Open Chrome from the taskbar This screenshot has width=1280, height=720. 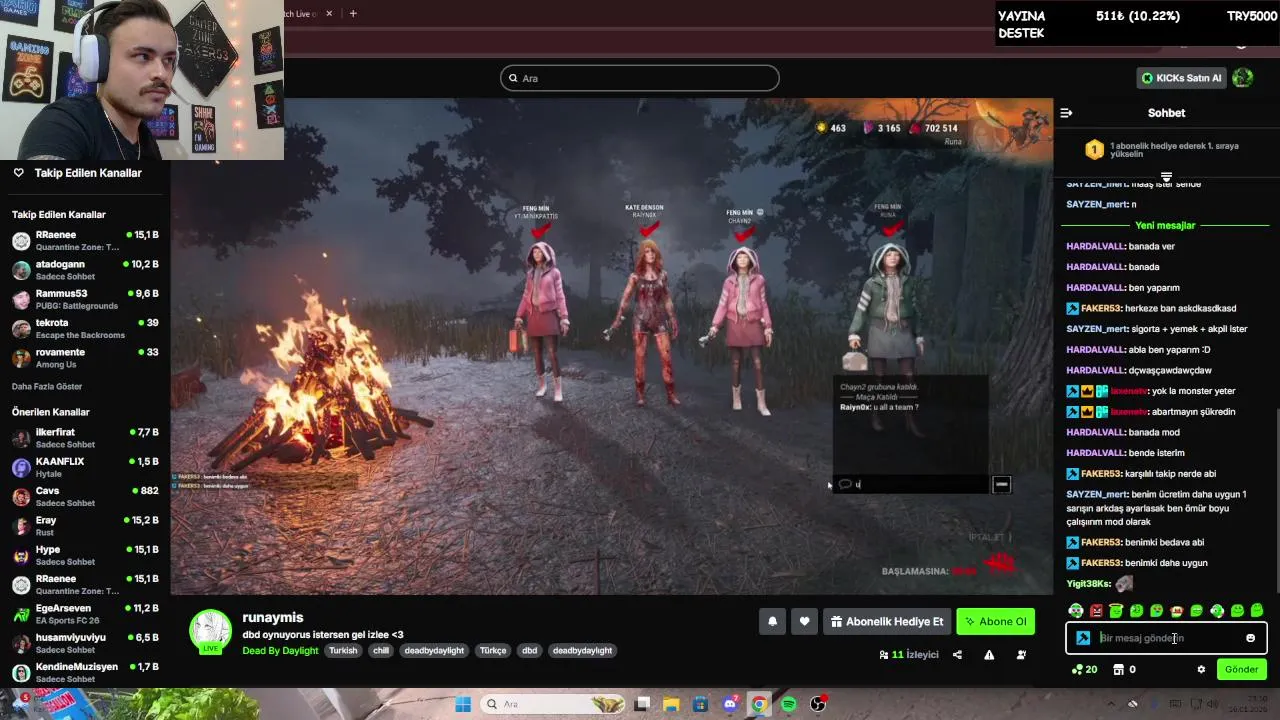point(759,704)
